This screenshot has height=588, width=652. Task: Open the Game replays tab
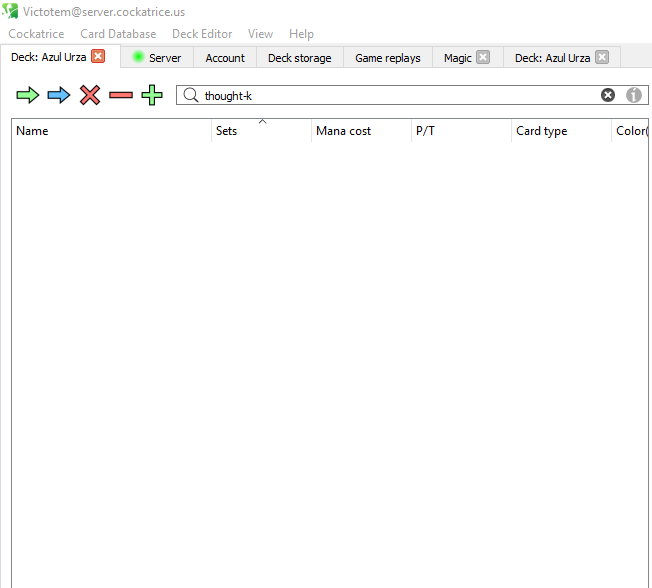click(388, 57)
